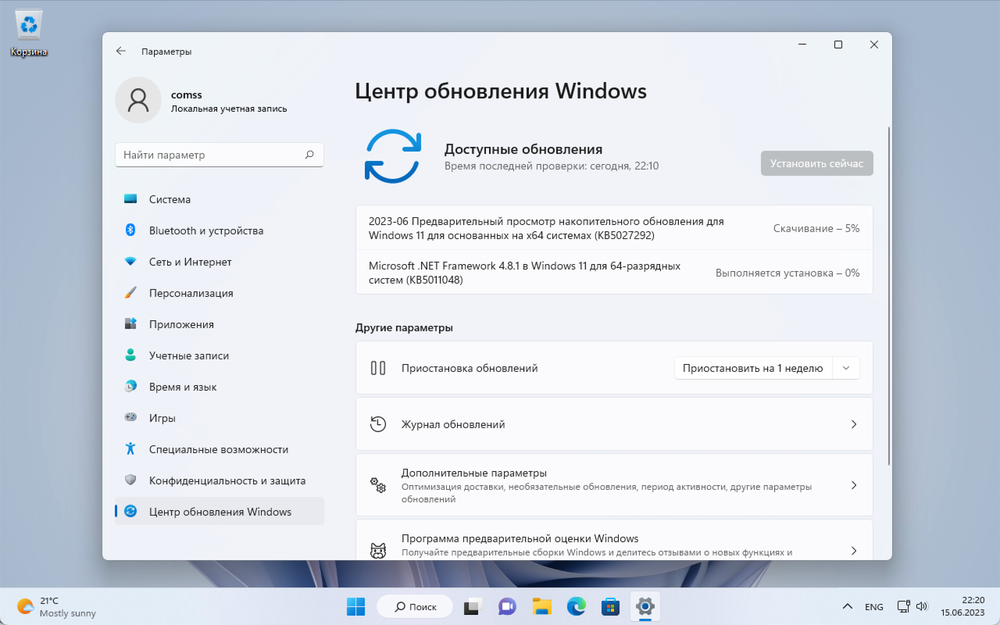Click the volume speaker tray icon

pyautogui.click(x=922, y=607)
